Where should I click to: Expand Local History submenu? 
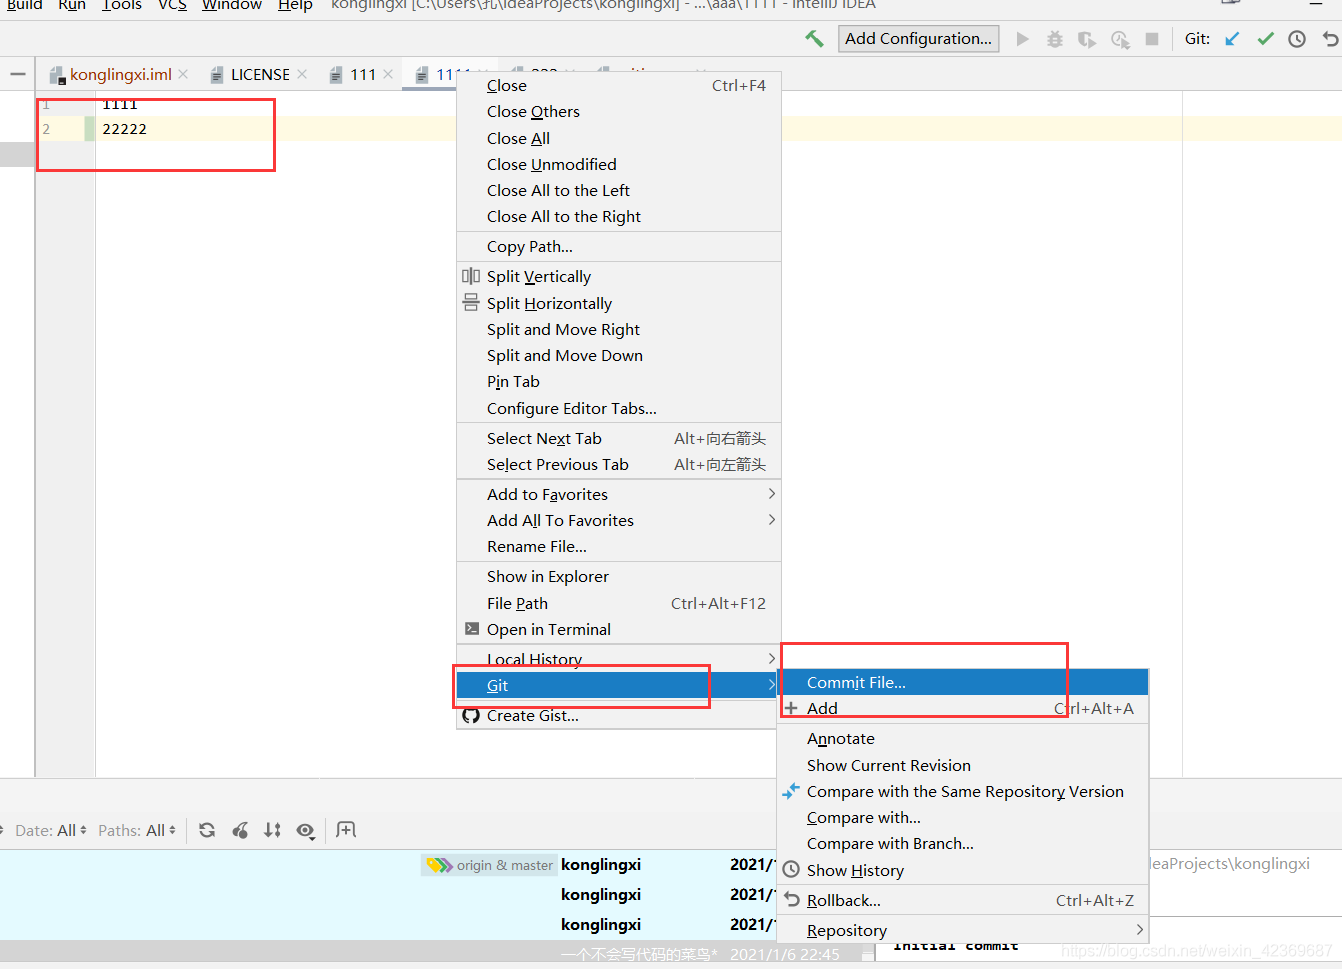click(x=618, y=659)
